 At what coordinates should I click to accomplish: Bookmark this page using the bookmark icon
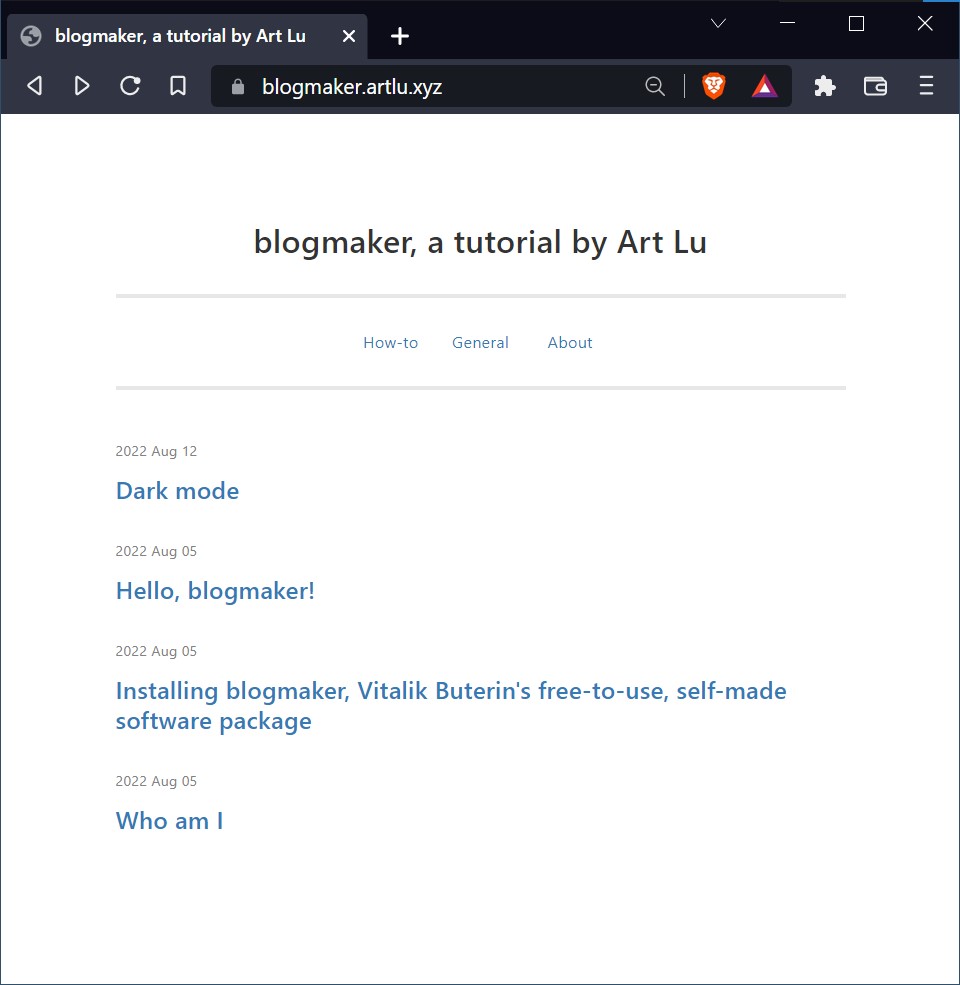(178, 86)
